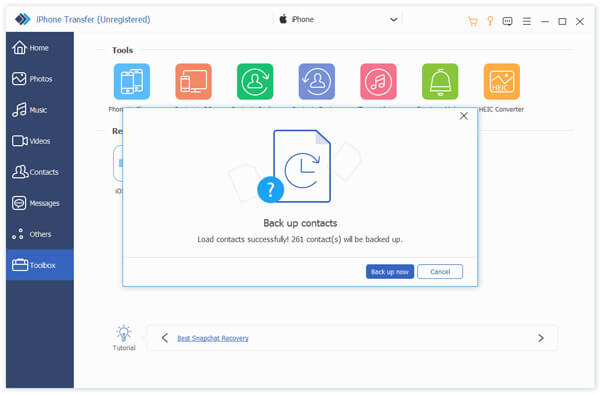Show the previous tutorial tip
Image resolution: width=600 pixels, height=394 pixels.
tap(165, 338)
